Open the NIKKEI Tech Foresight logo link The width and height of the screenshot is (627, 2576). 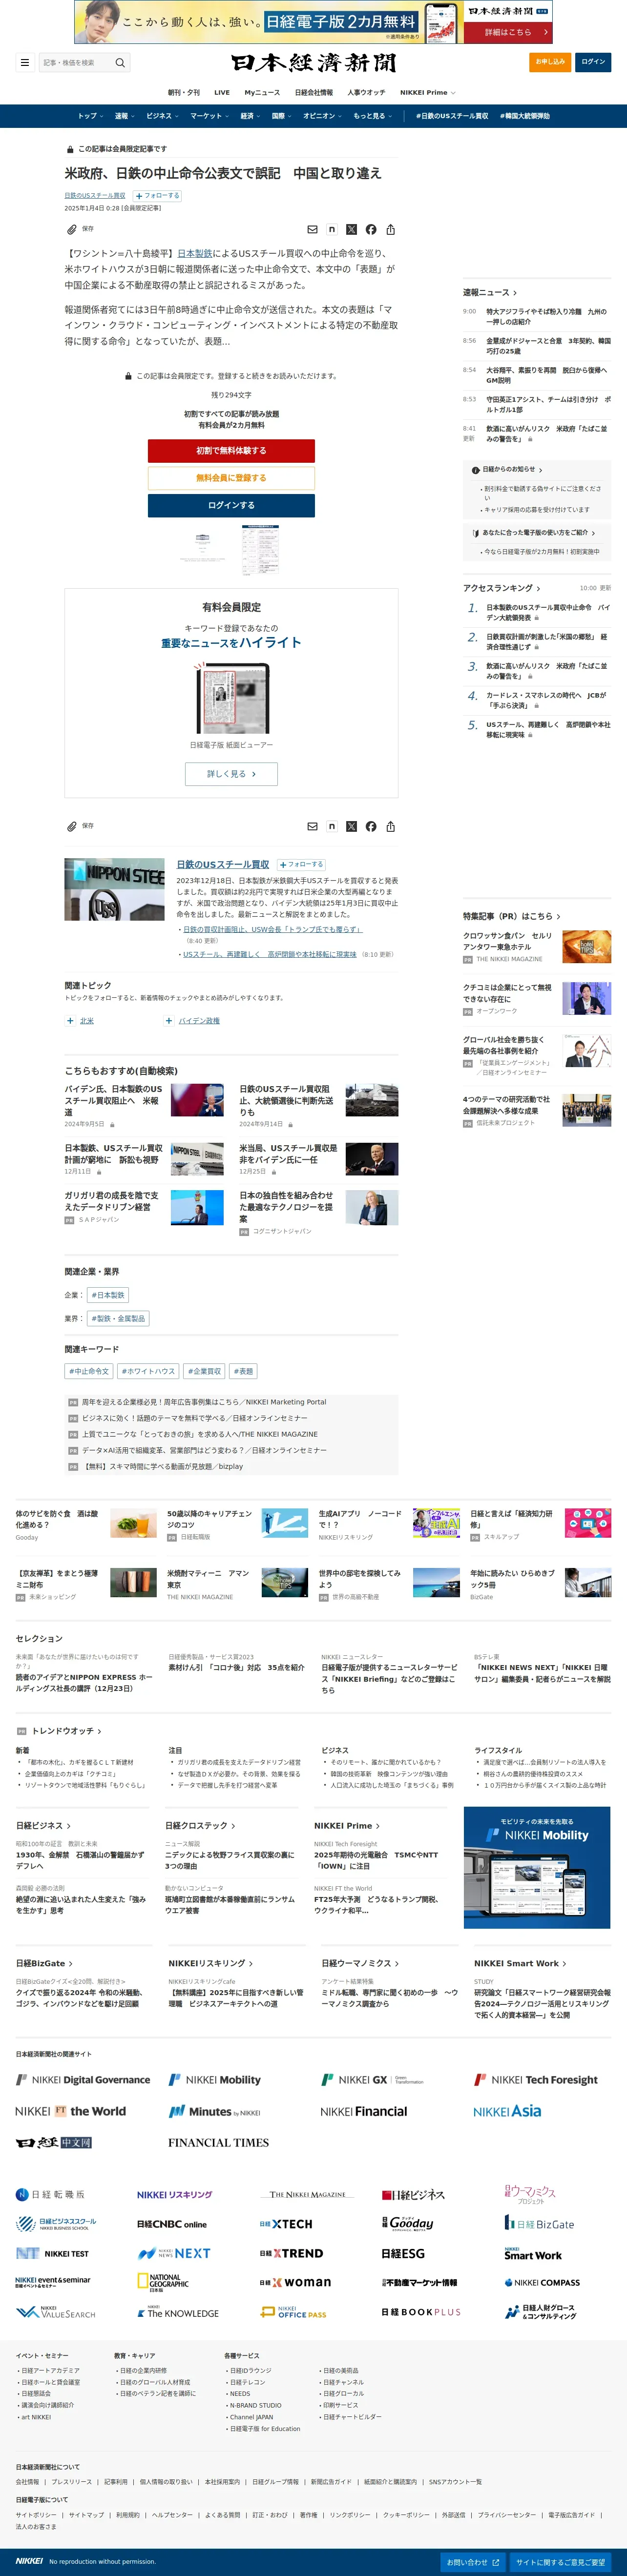pyautogui.click(x=536, y=2079)
